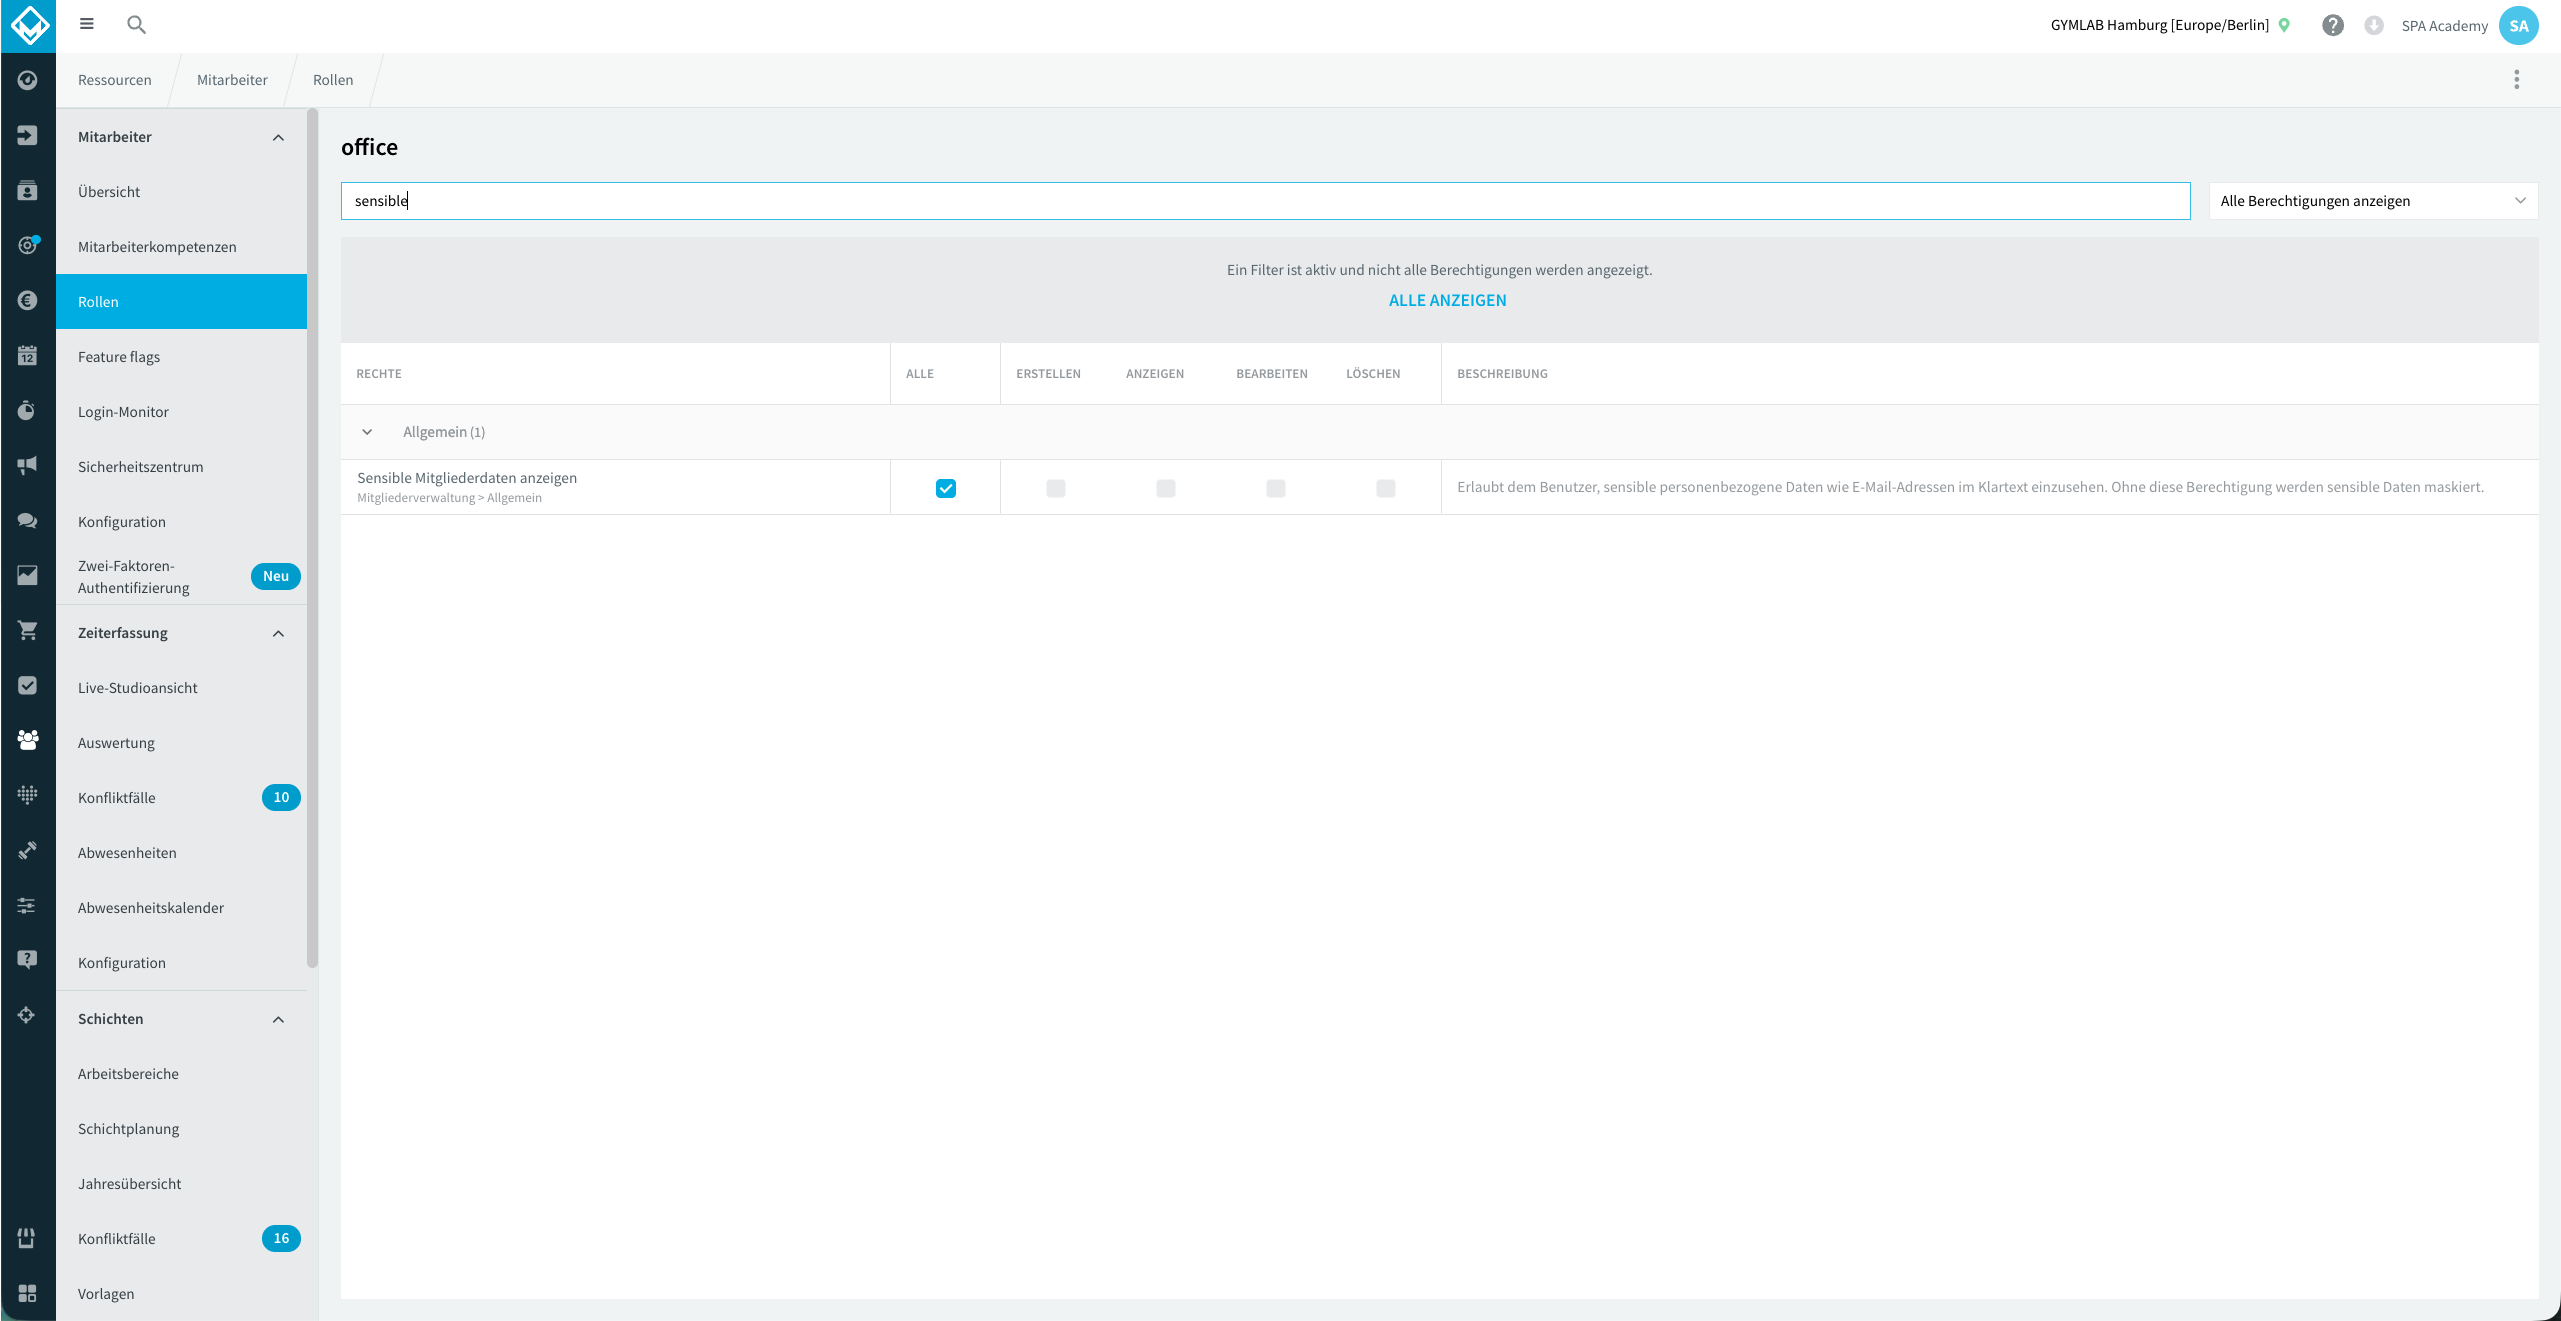The image size is (2561, 1321).
Task: Open the three-dot more options menu
Action: pyautogui.click(x=2517, y=80)
